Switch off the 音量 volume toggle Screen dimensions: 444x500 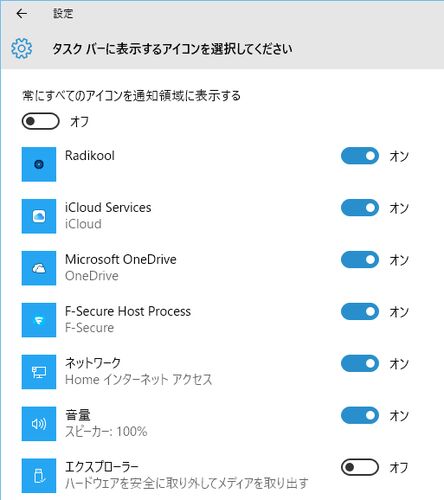360,415
